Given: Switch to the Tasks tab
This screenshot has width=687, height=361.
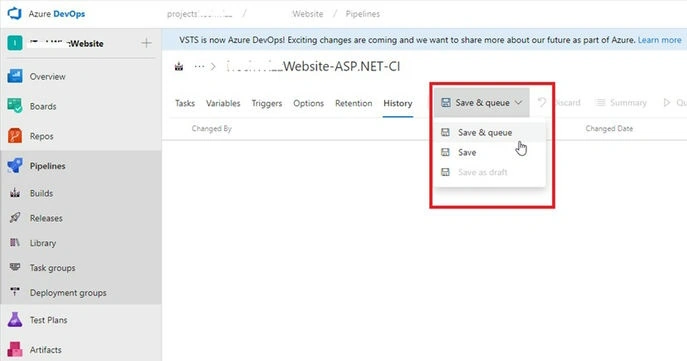Looking at the screenshot, I should click(185, 103).
